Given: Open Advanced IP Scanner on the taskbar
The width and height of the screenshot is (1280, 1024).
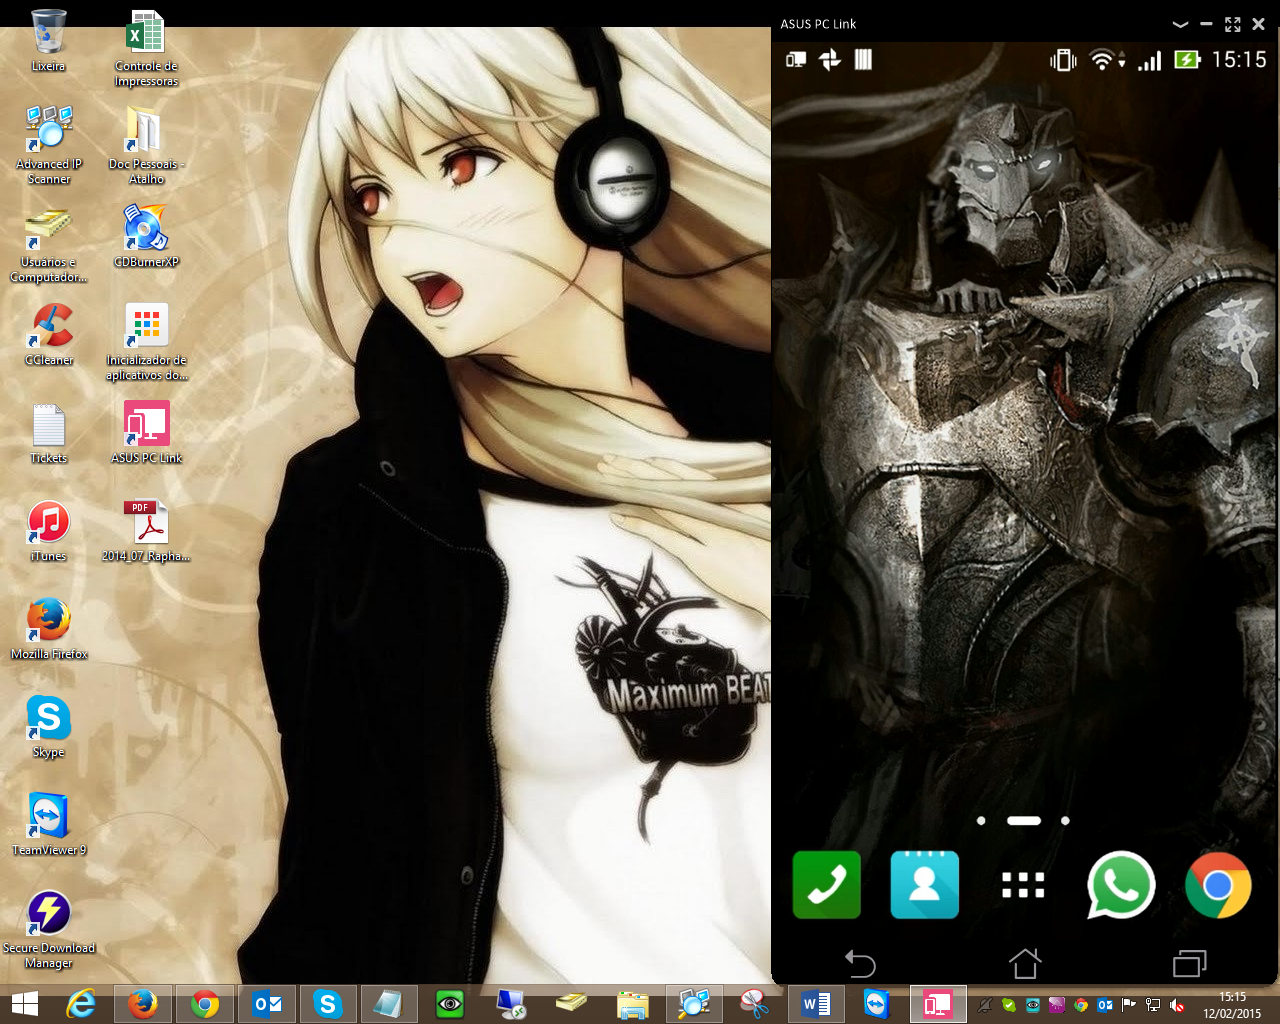Looking at the screenshot, I should click(x=693, y=1004).
